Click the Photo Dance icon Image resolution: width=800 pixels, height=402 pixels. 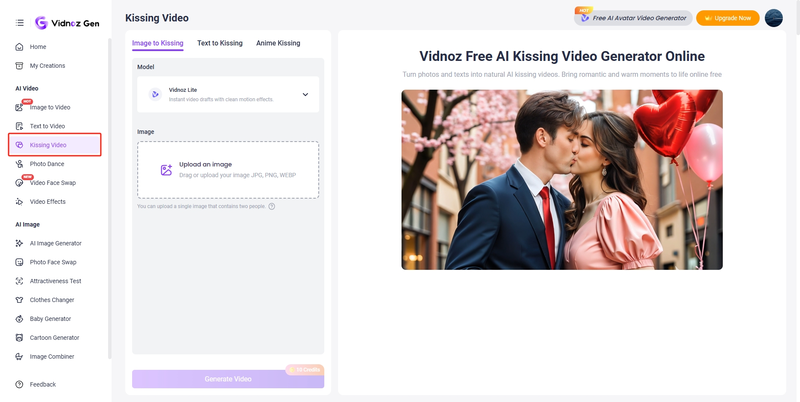tap(19, 164)
